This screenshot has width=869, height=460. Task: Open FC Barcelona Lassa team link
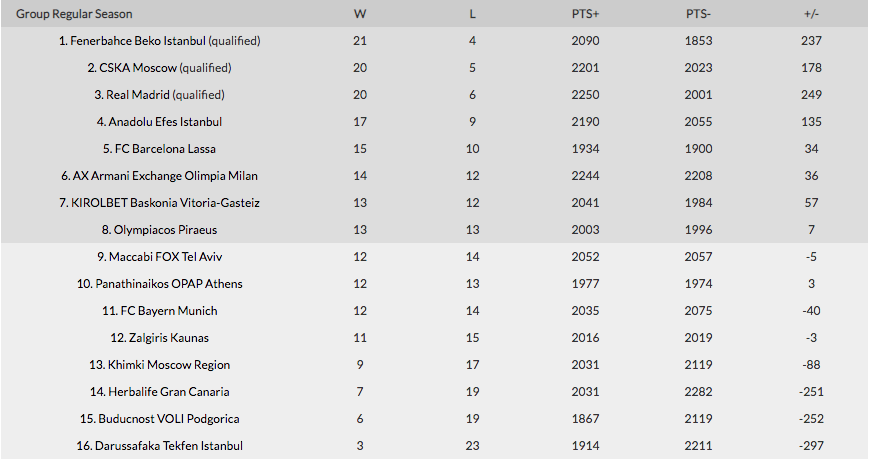(165, 149)
